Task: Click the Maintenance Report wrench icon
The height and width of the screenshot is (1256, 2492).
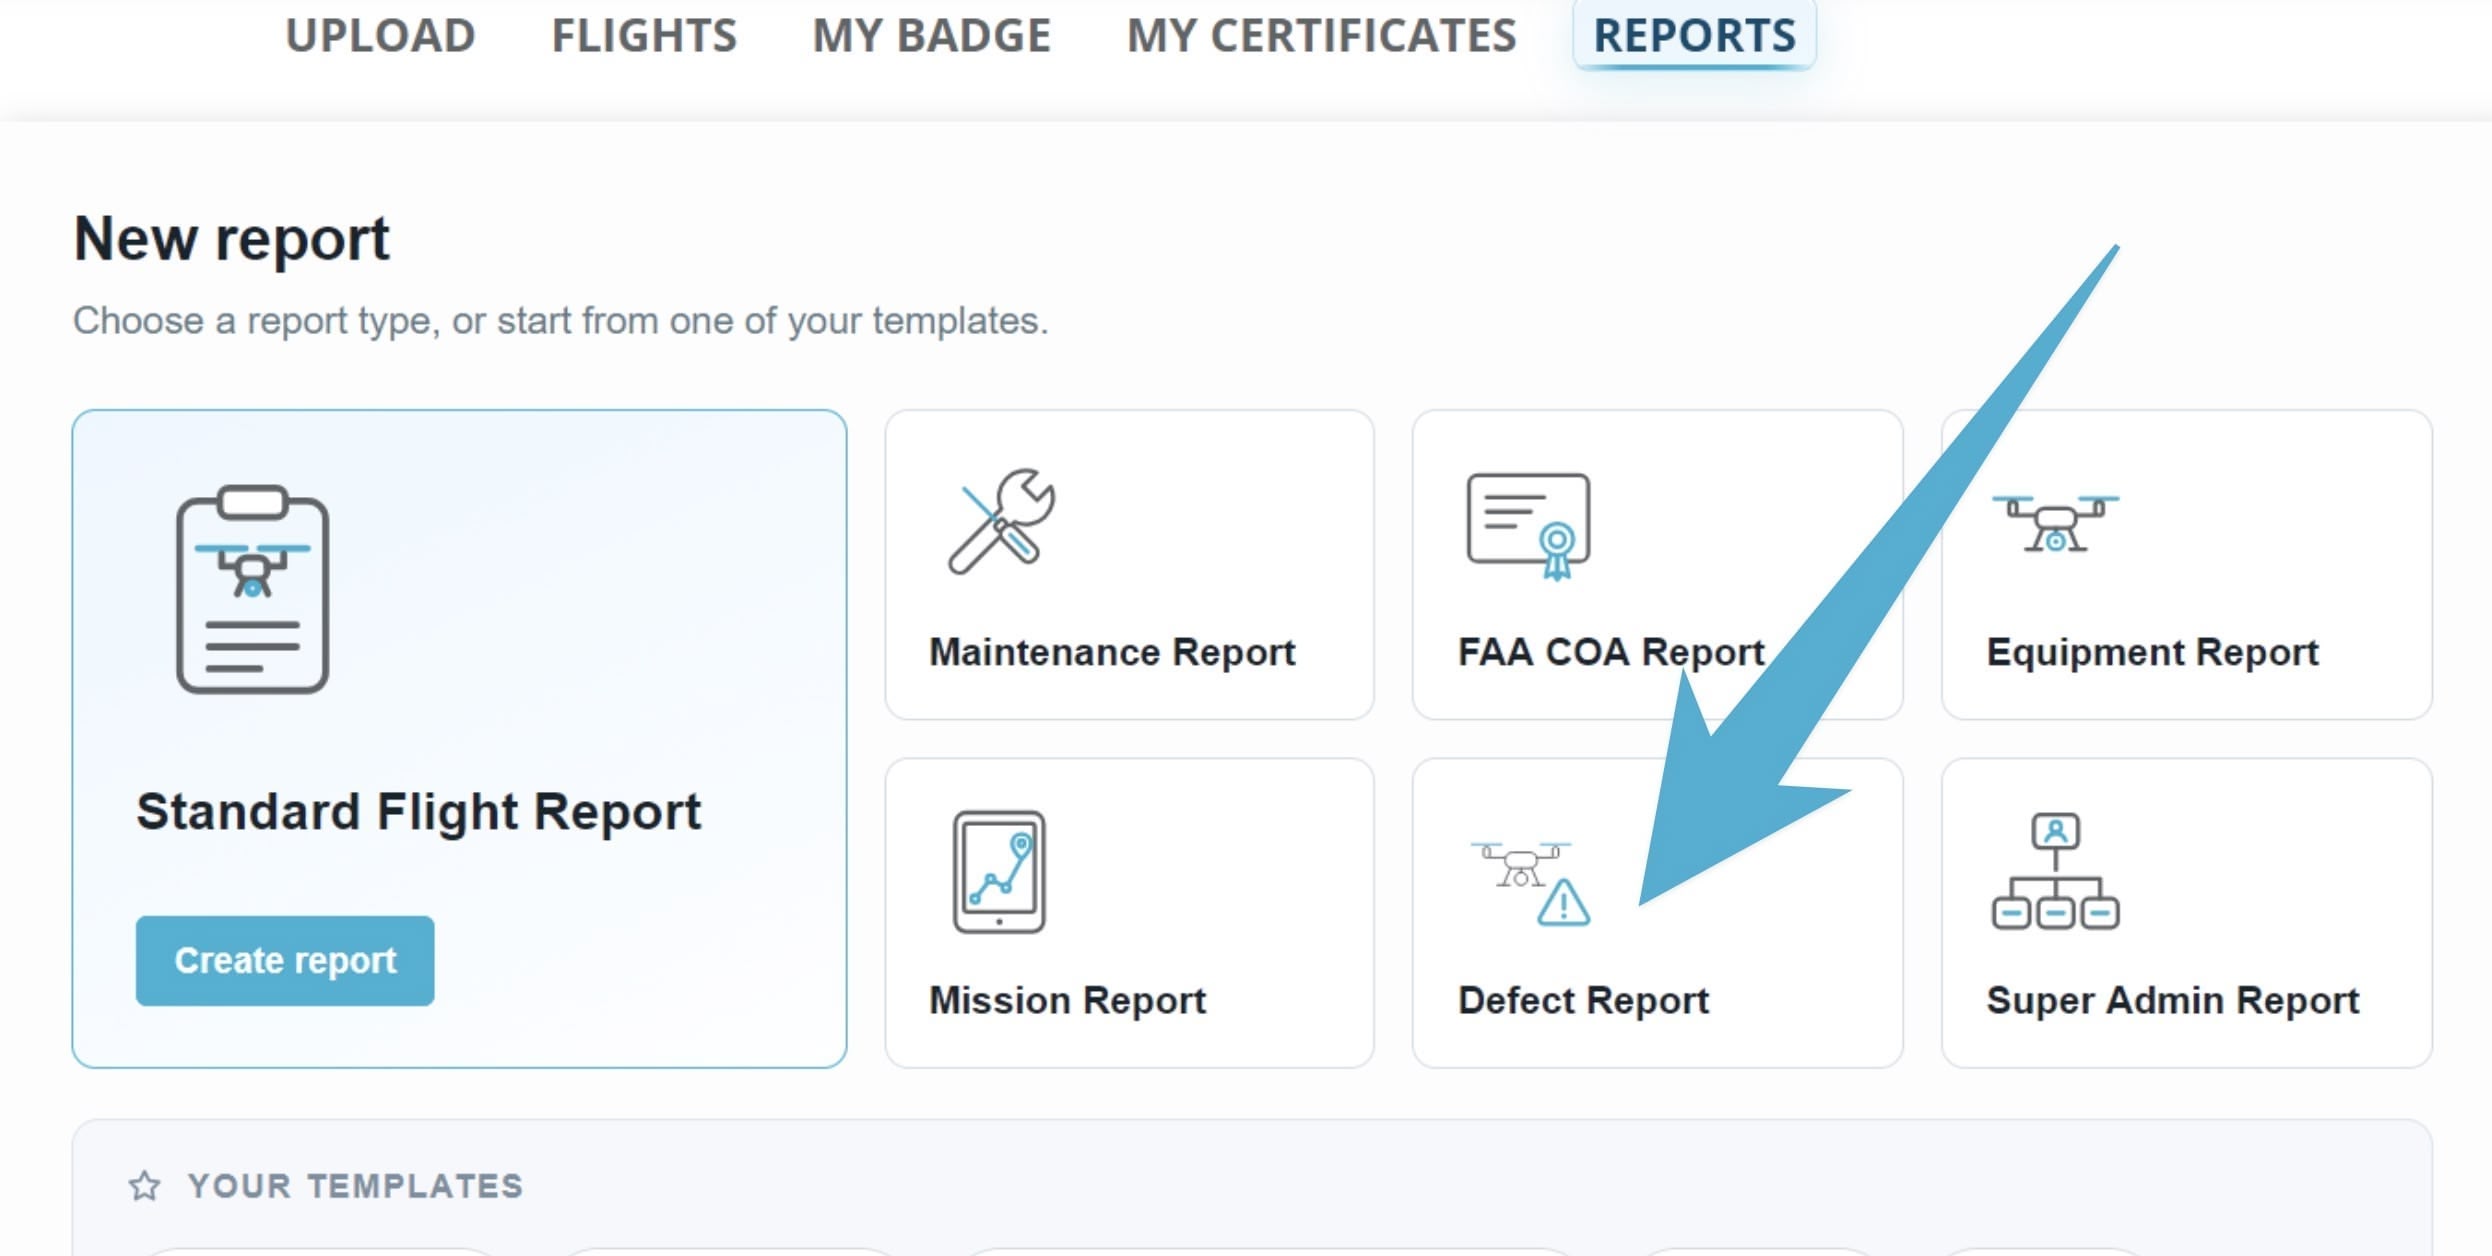Action: [x=1001, y=521]
